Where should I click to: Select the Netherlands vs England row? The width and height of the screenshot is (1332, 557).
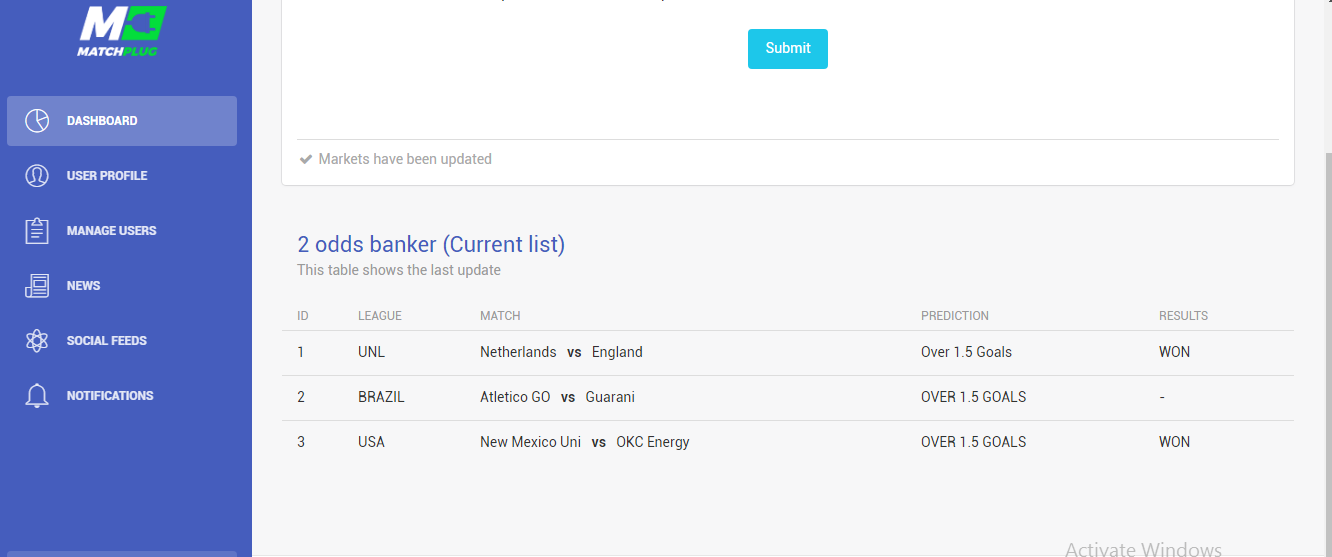click(x=788, y=353)
